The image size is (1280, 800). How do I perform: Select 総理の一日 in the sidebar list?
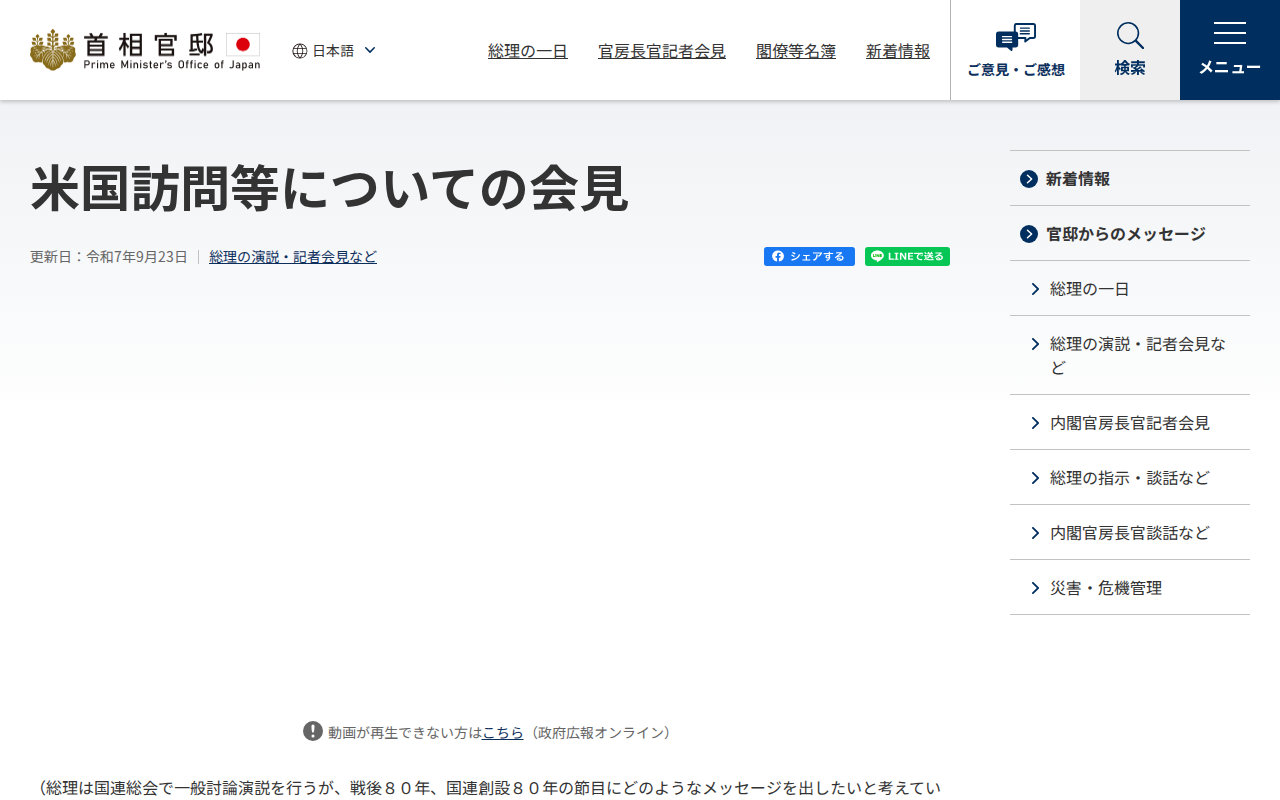point(1090,289)
